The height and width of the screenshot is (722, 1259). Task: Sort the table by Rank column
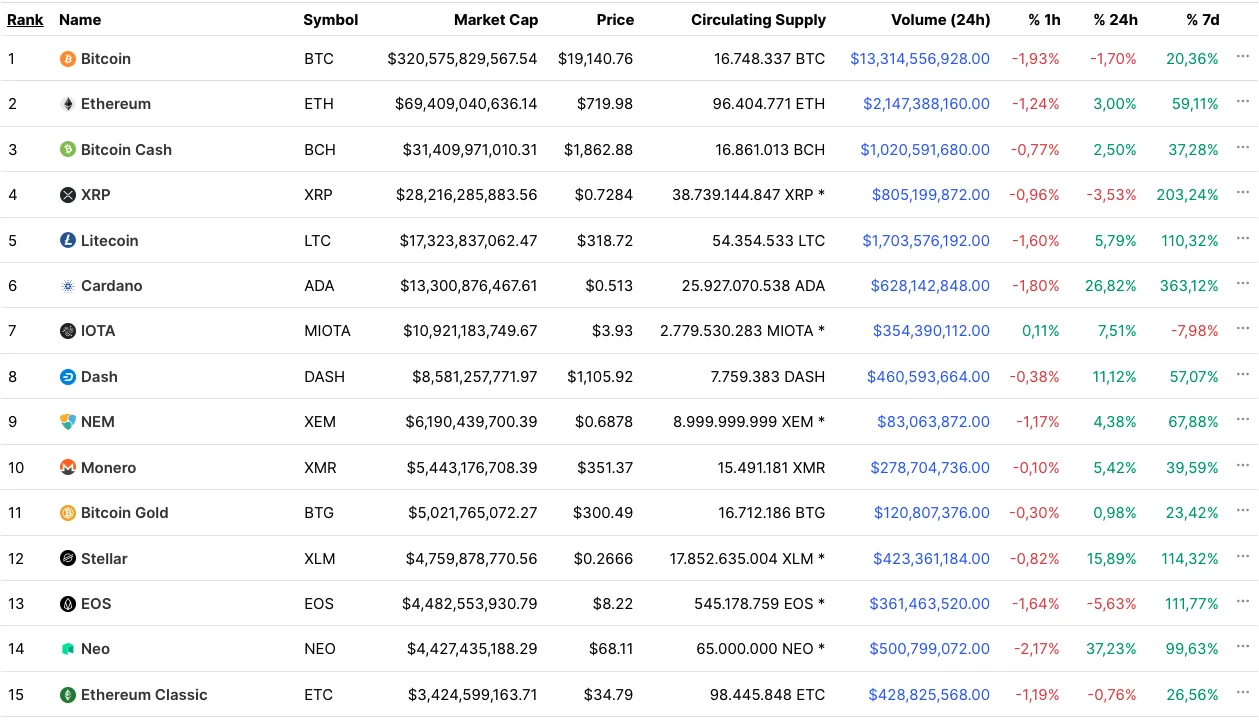(x=25, y=20)
